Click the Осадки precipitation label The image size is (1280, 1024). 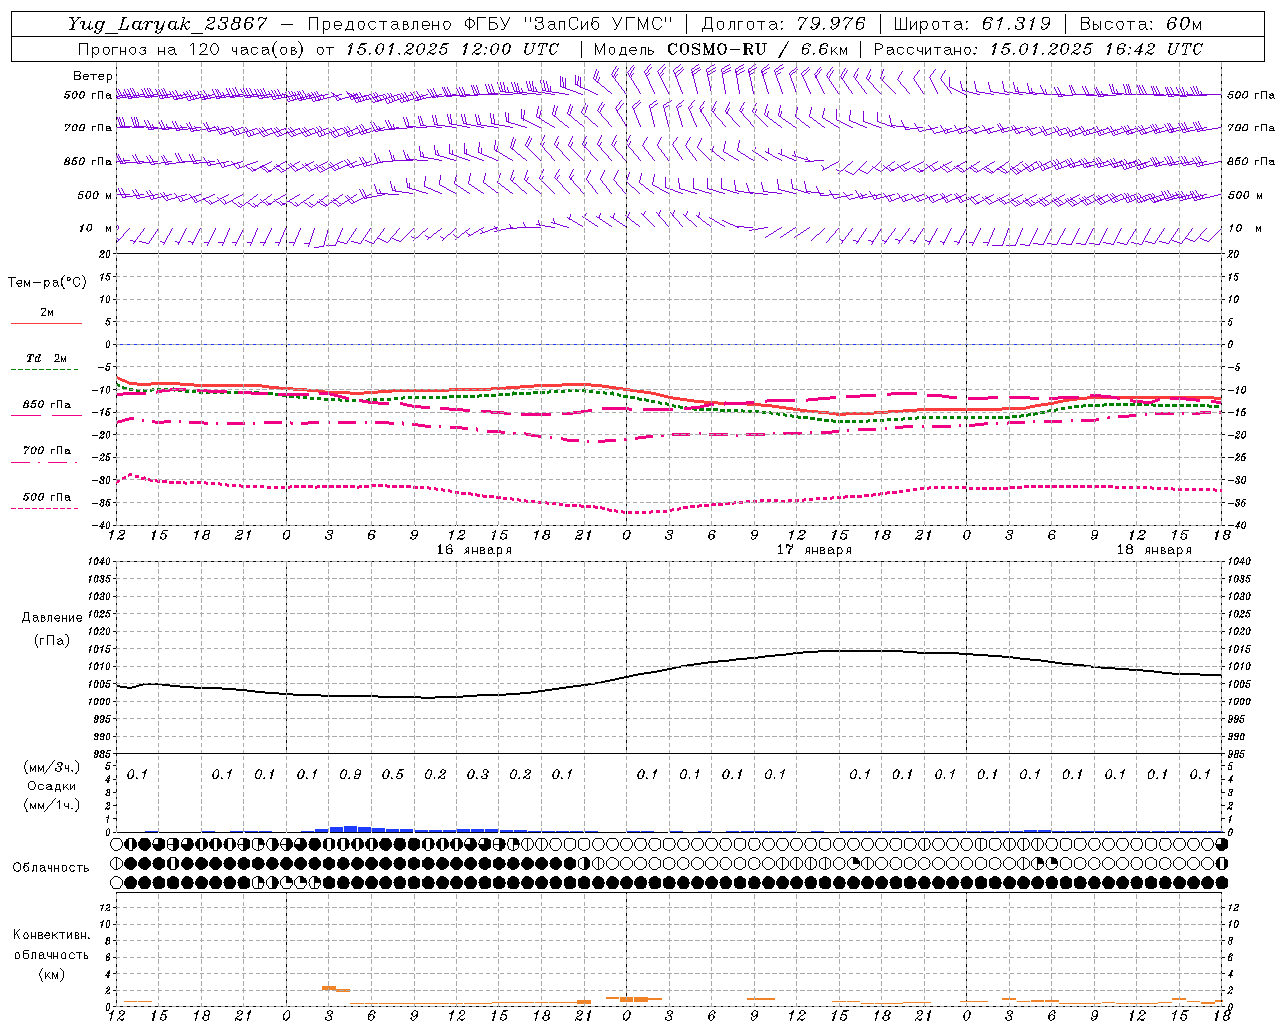51,786
